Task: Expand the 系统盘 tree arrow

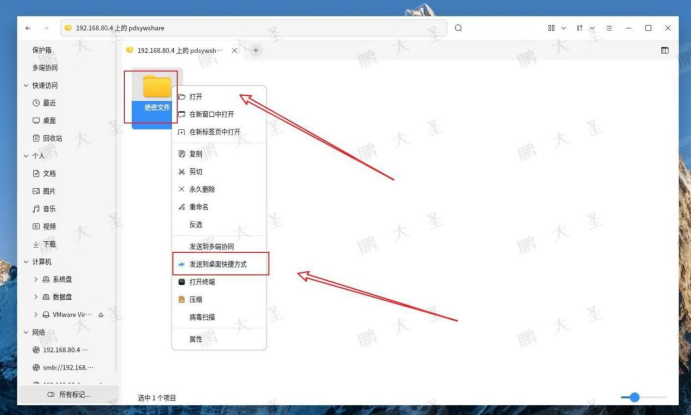Action: pos(36,279)
